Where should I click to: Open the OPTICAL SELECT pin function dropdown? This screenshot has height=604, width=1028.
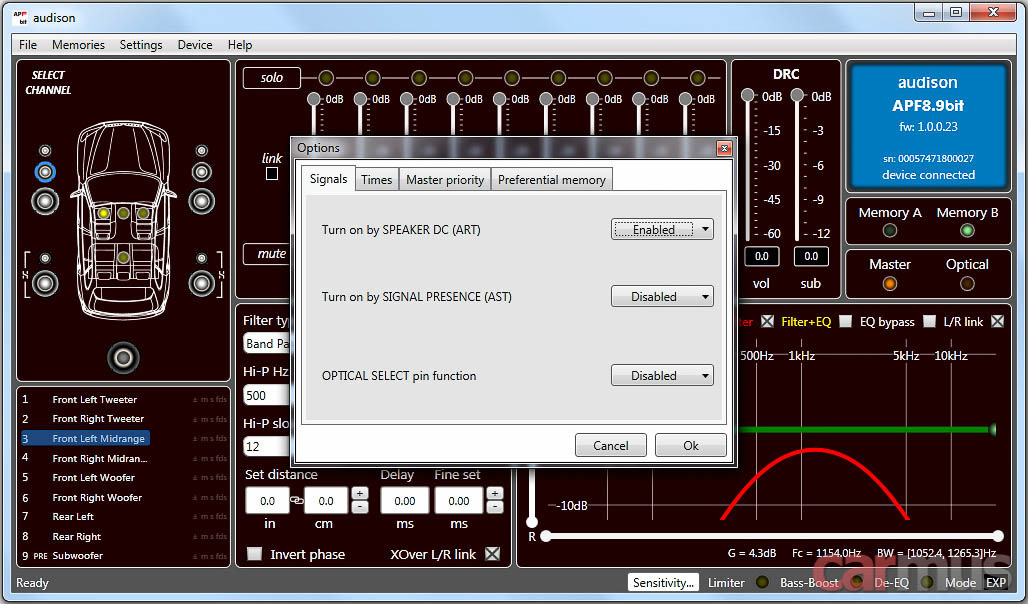pos(662,376)
